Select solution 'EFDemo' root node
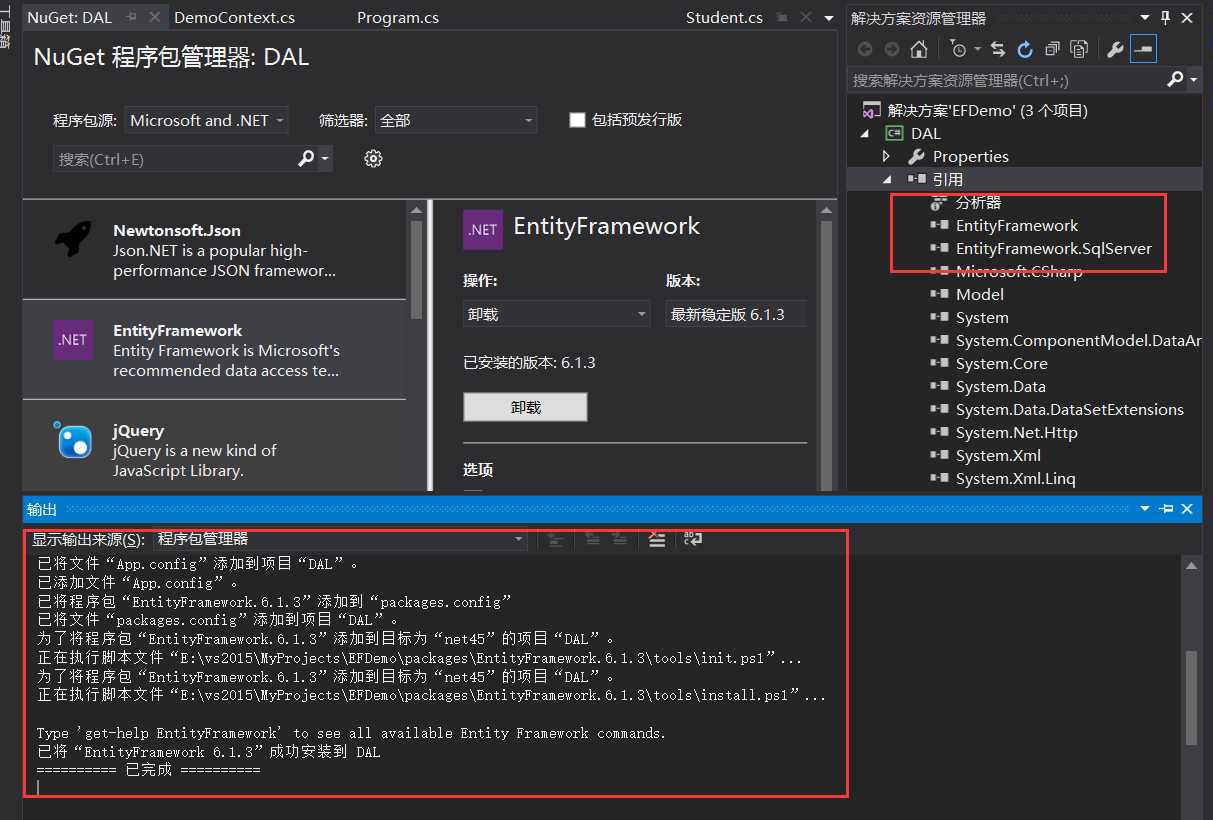1213x820 pixels. coord(987,110)
